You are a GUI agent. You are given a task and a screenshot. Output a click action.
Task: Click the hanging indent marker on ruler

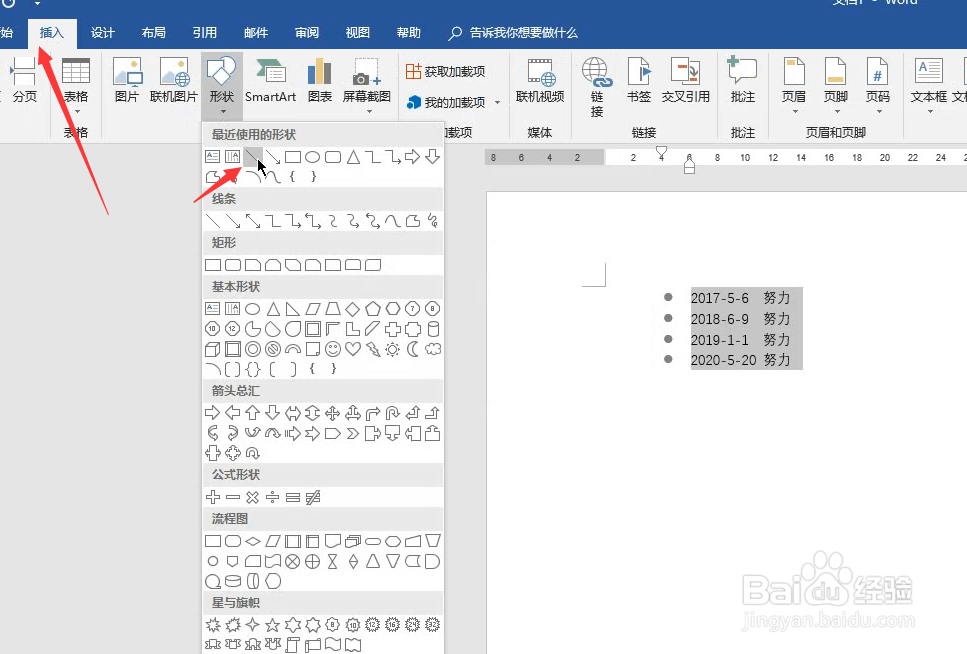click(689, 163)
